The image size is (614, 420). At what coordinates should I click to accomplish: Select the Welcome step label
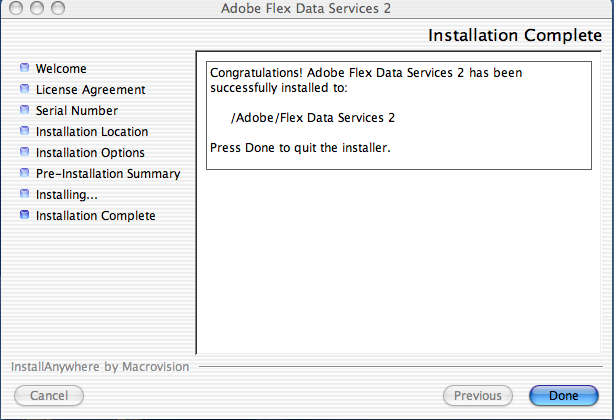point(61,68)
